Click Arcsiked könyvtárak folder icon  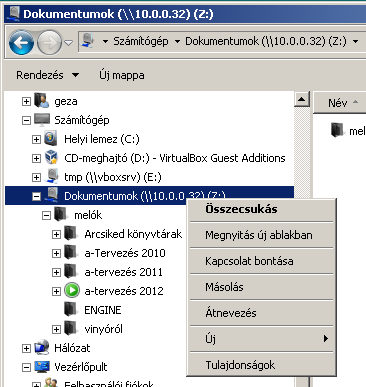71,233
